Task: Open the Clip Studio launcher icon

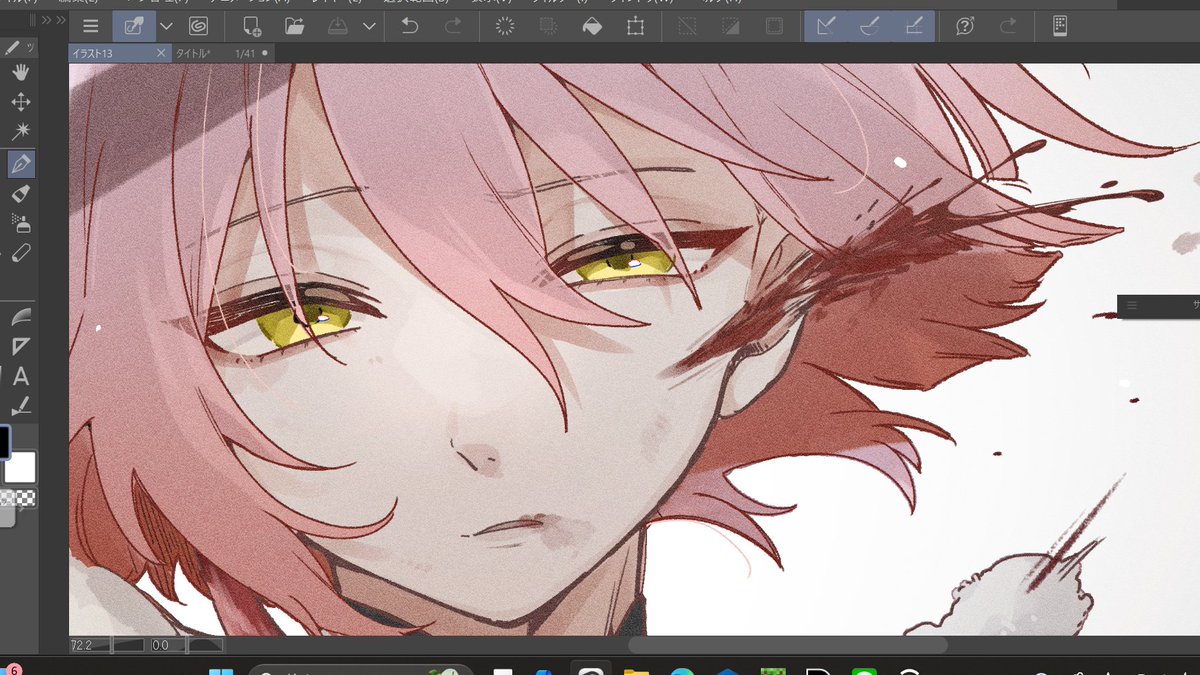Action: [x=198, y=26]
